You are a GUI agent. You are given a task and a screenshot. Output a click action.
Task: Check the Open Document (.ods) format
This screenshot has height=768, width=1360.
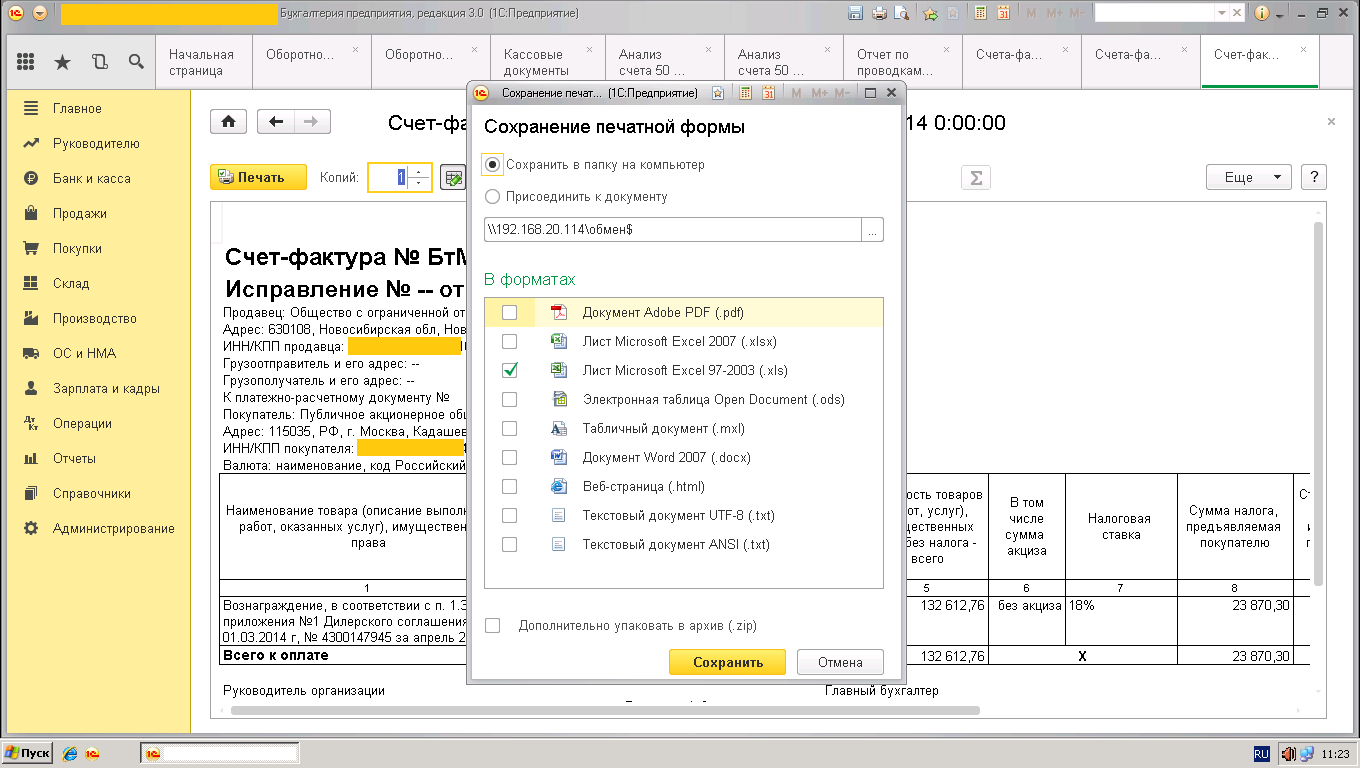click(x=509, y=399)
